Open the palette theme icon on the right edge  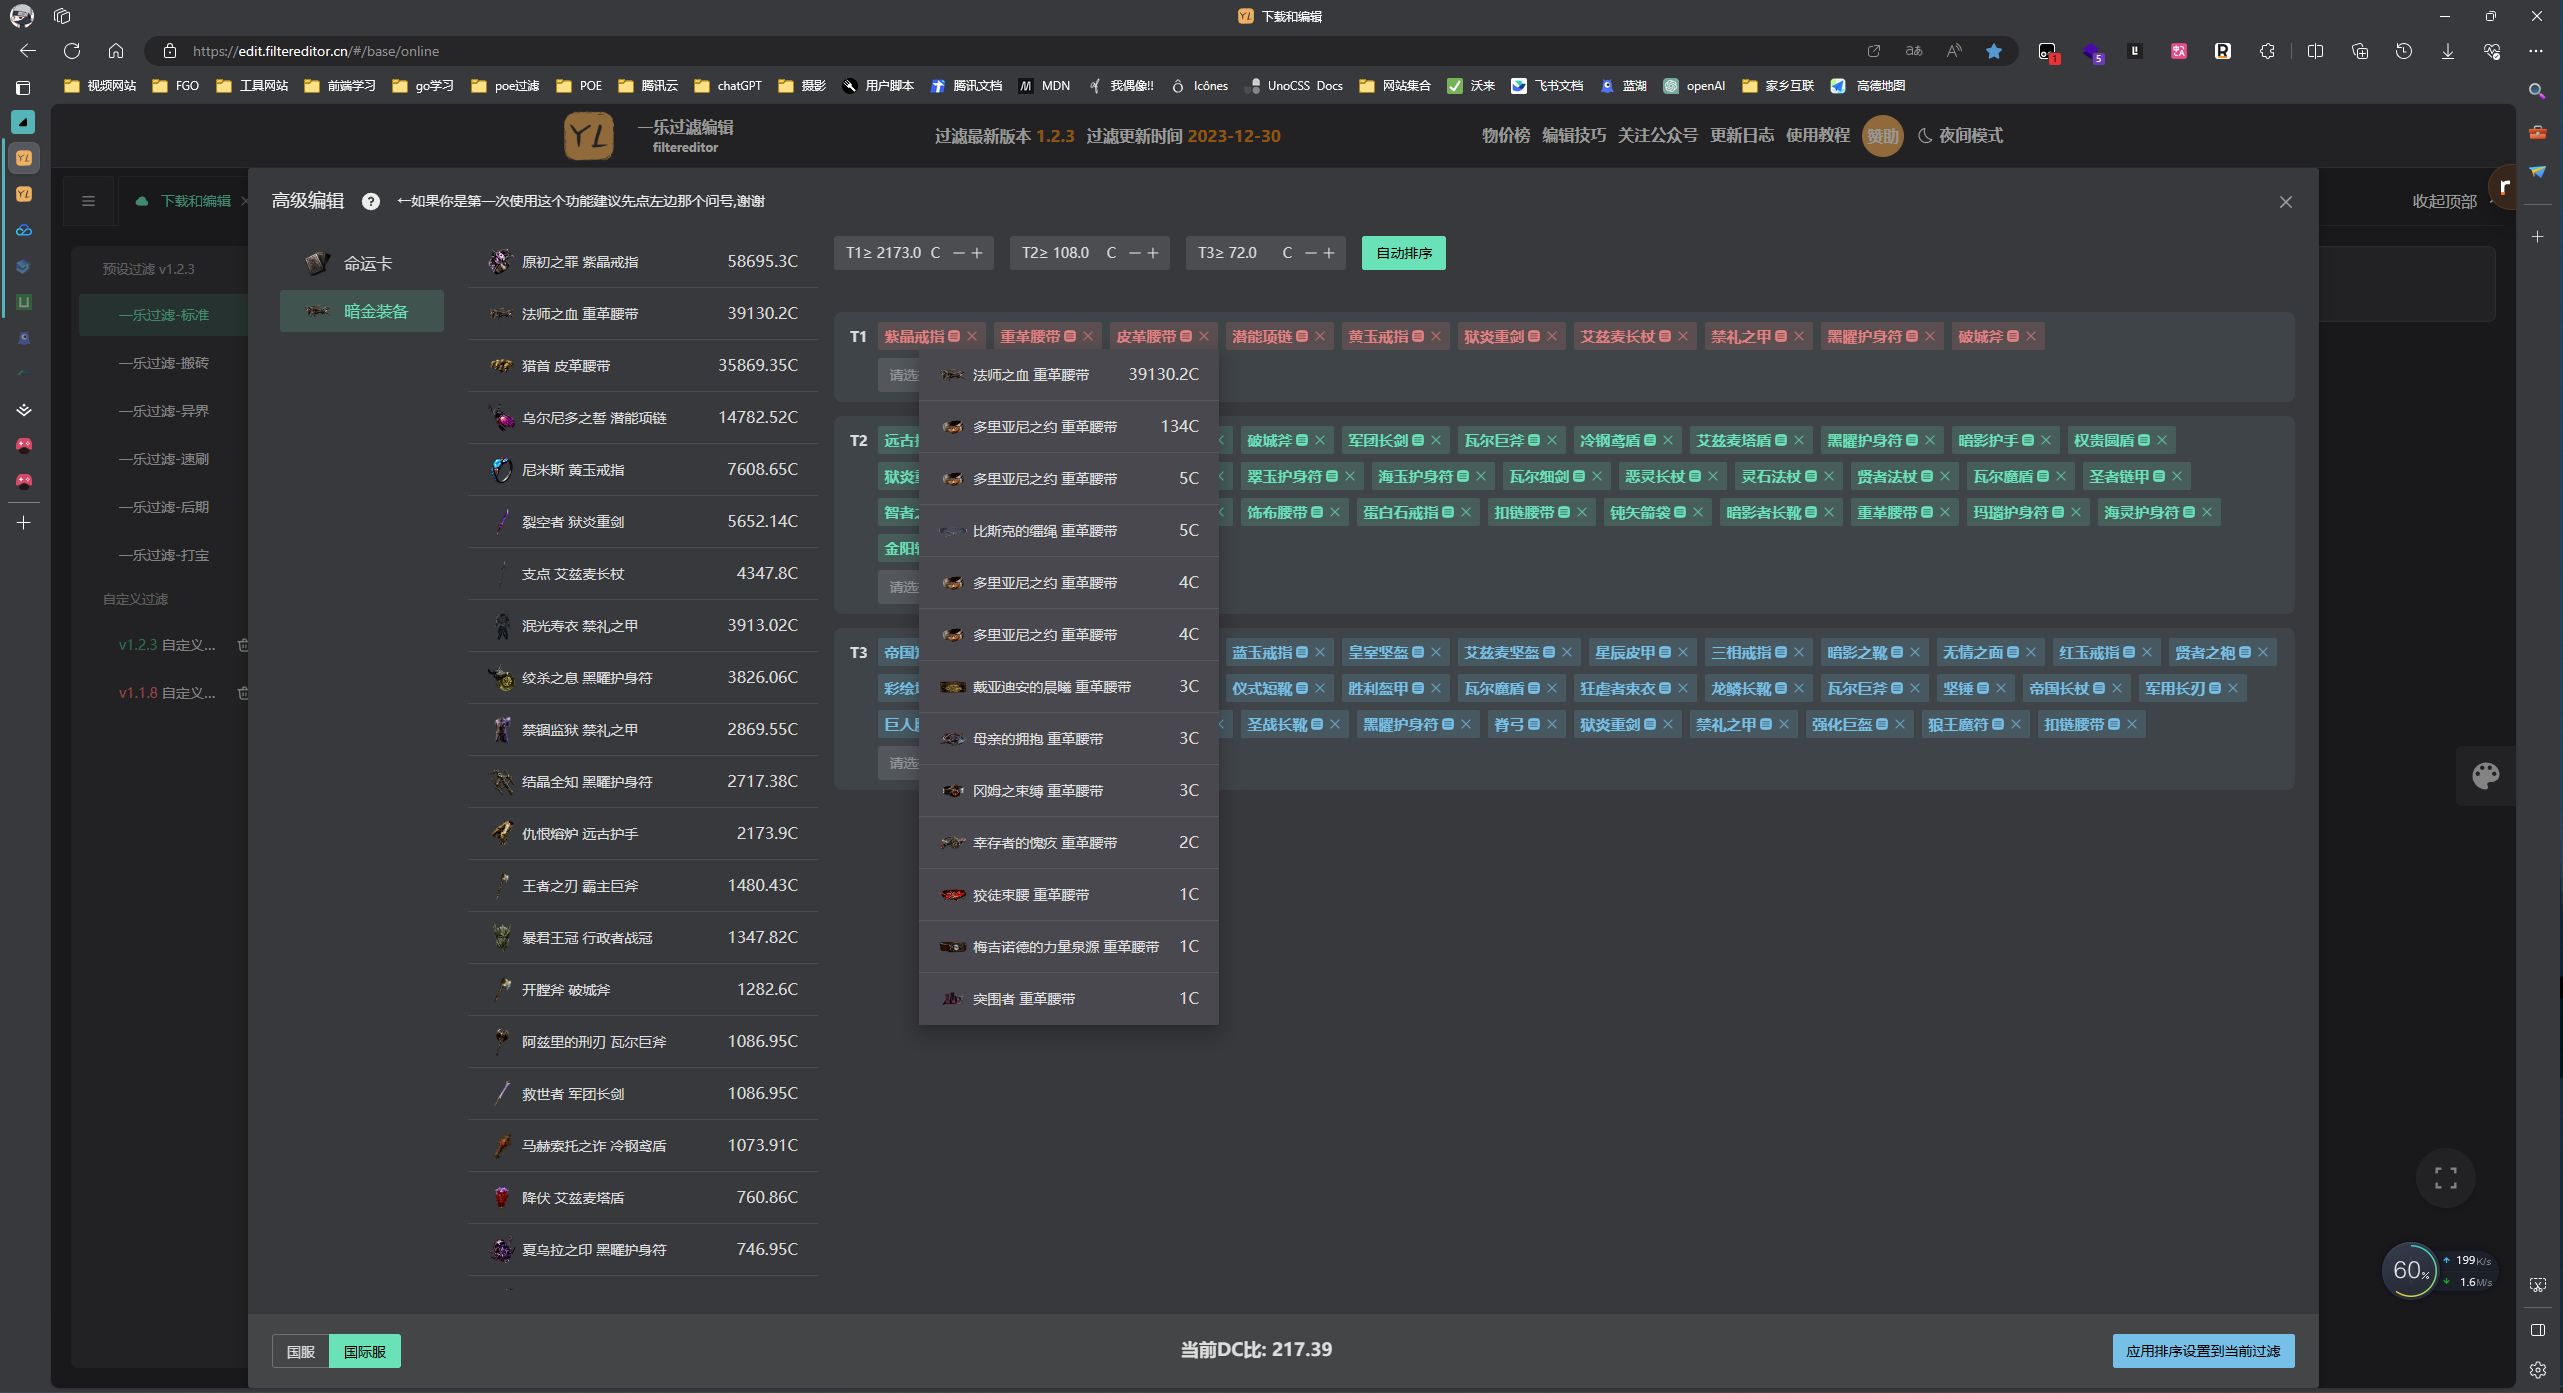pyautogui.click(x=2485, y=776)
